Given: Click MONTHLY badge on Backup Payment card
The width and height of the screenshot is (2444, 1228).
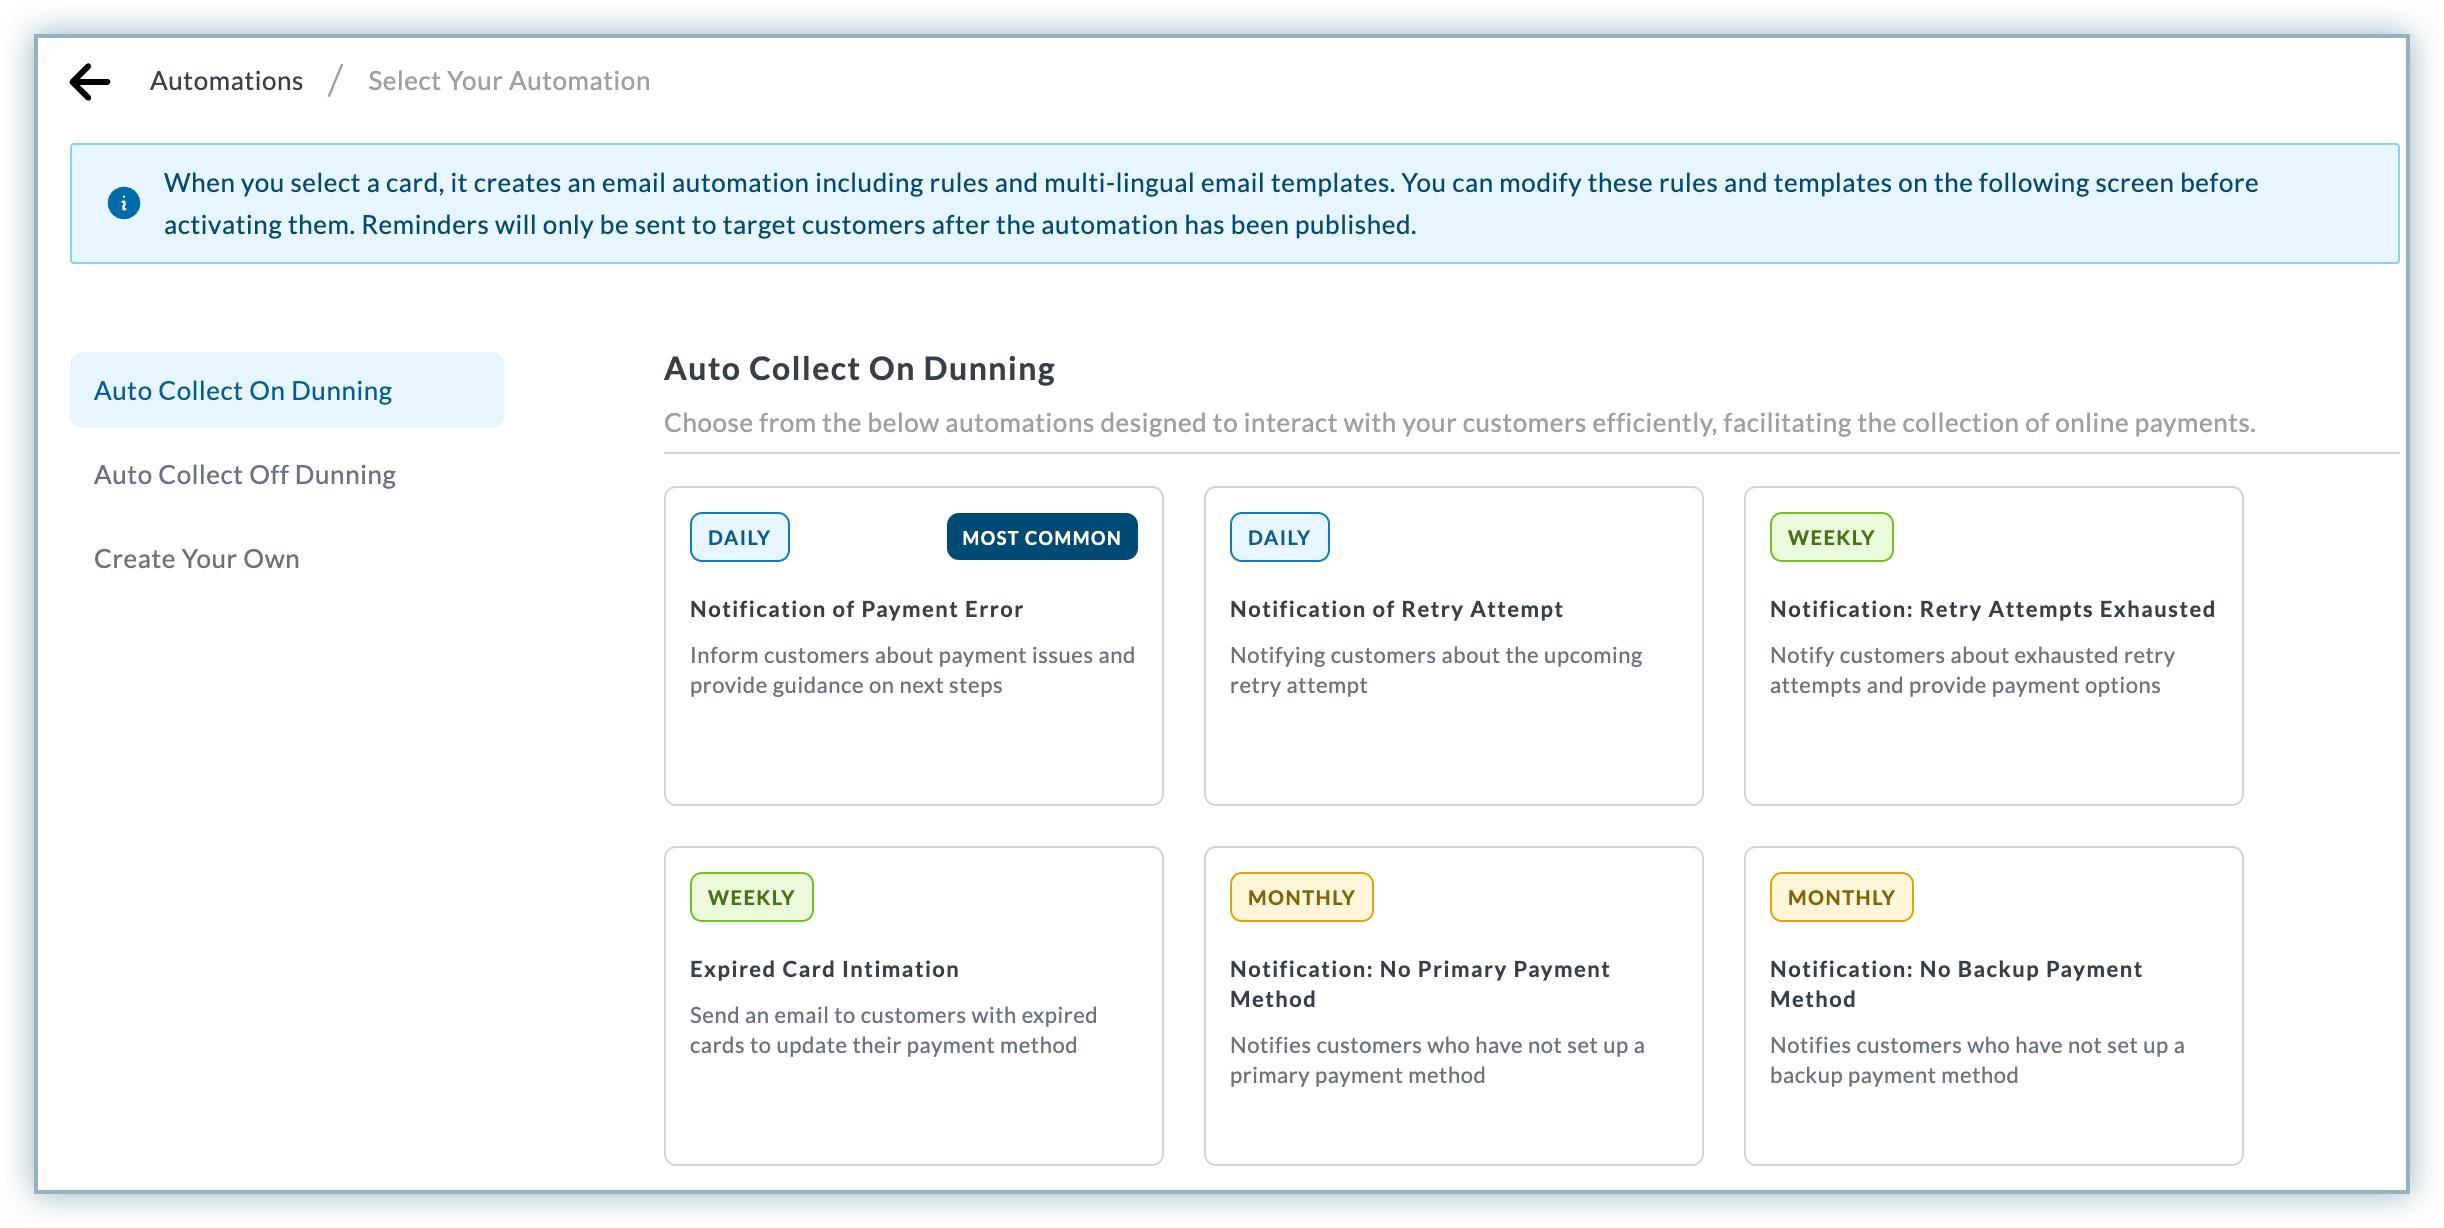Looking at the screenshot, I should pyautogui.click(x=1841, y=897).
